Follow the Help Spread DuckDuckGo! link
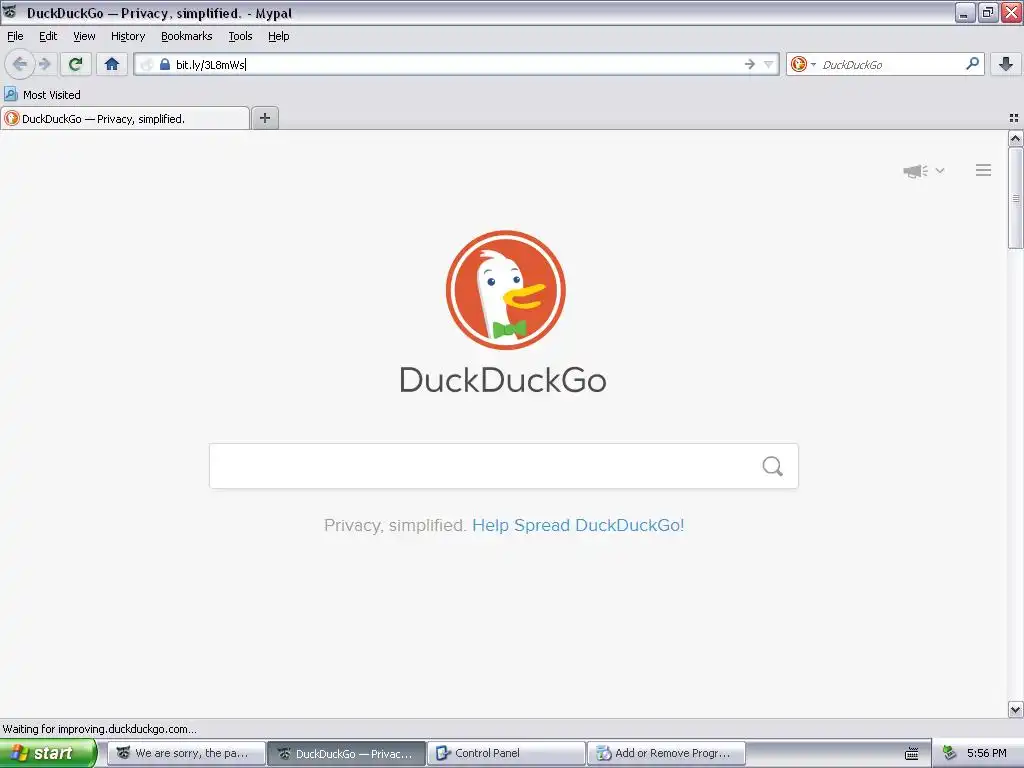 [578, 525]
